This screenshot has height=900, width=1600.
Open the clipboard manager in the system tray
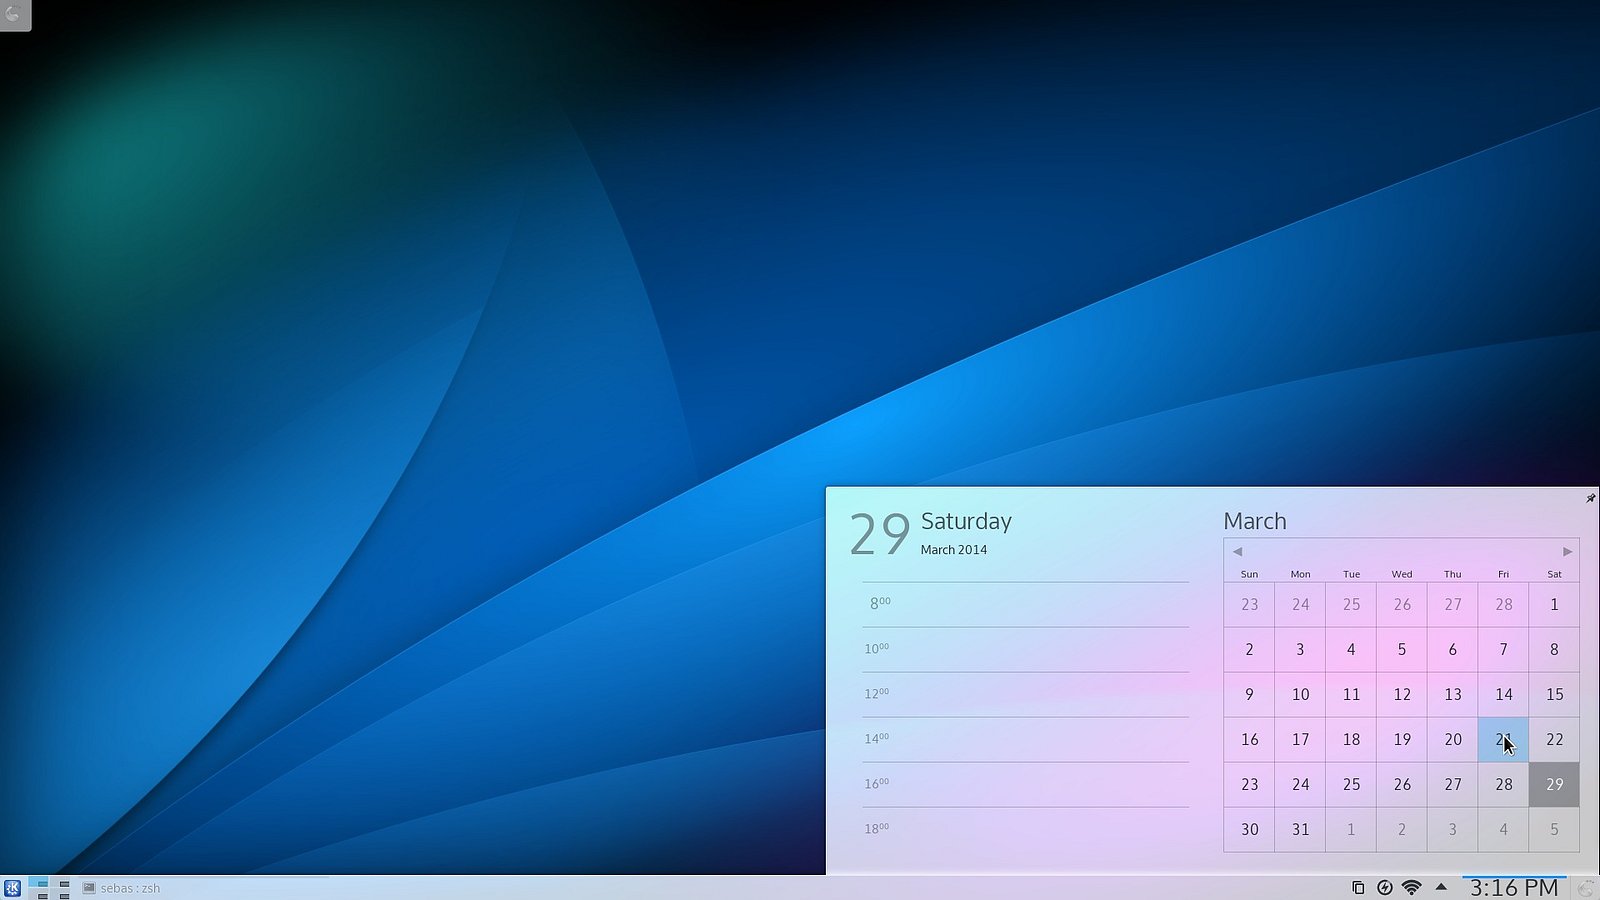point(1357,888)
